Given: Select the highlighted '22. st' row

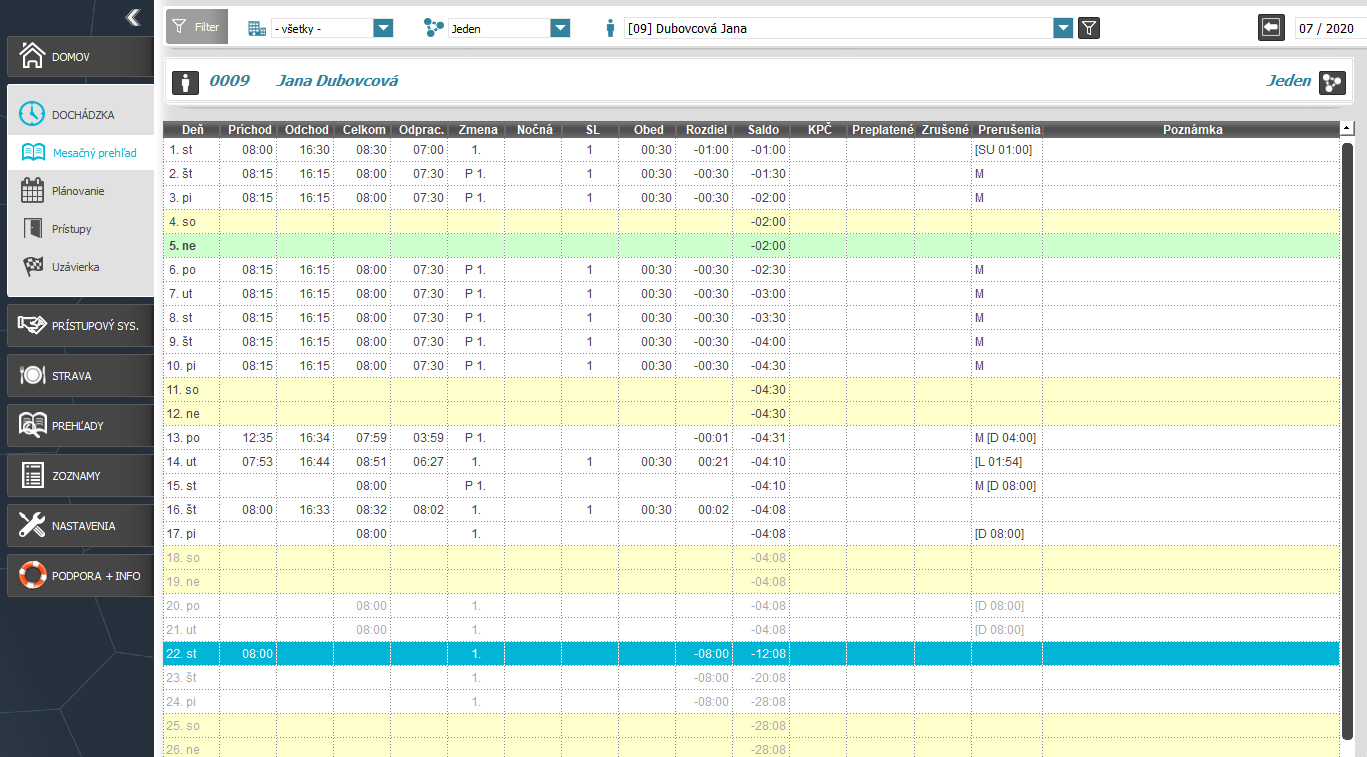Looking at the screenshot, I should tap(751, 654).
